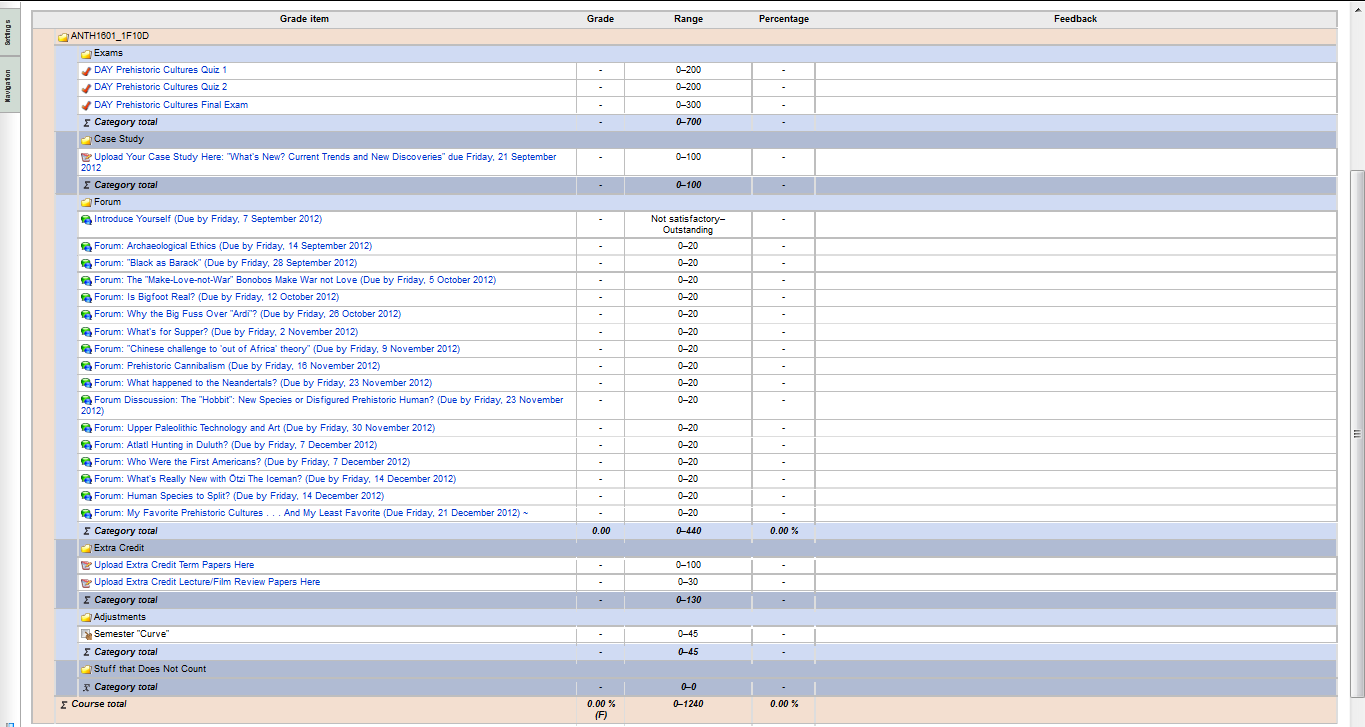The image size is (1365, 727).
Task: Click the Course total row label
Action: (x=99, y=704)
